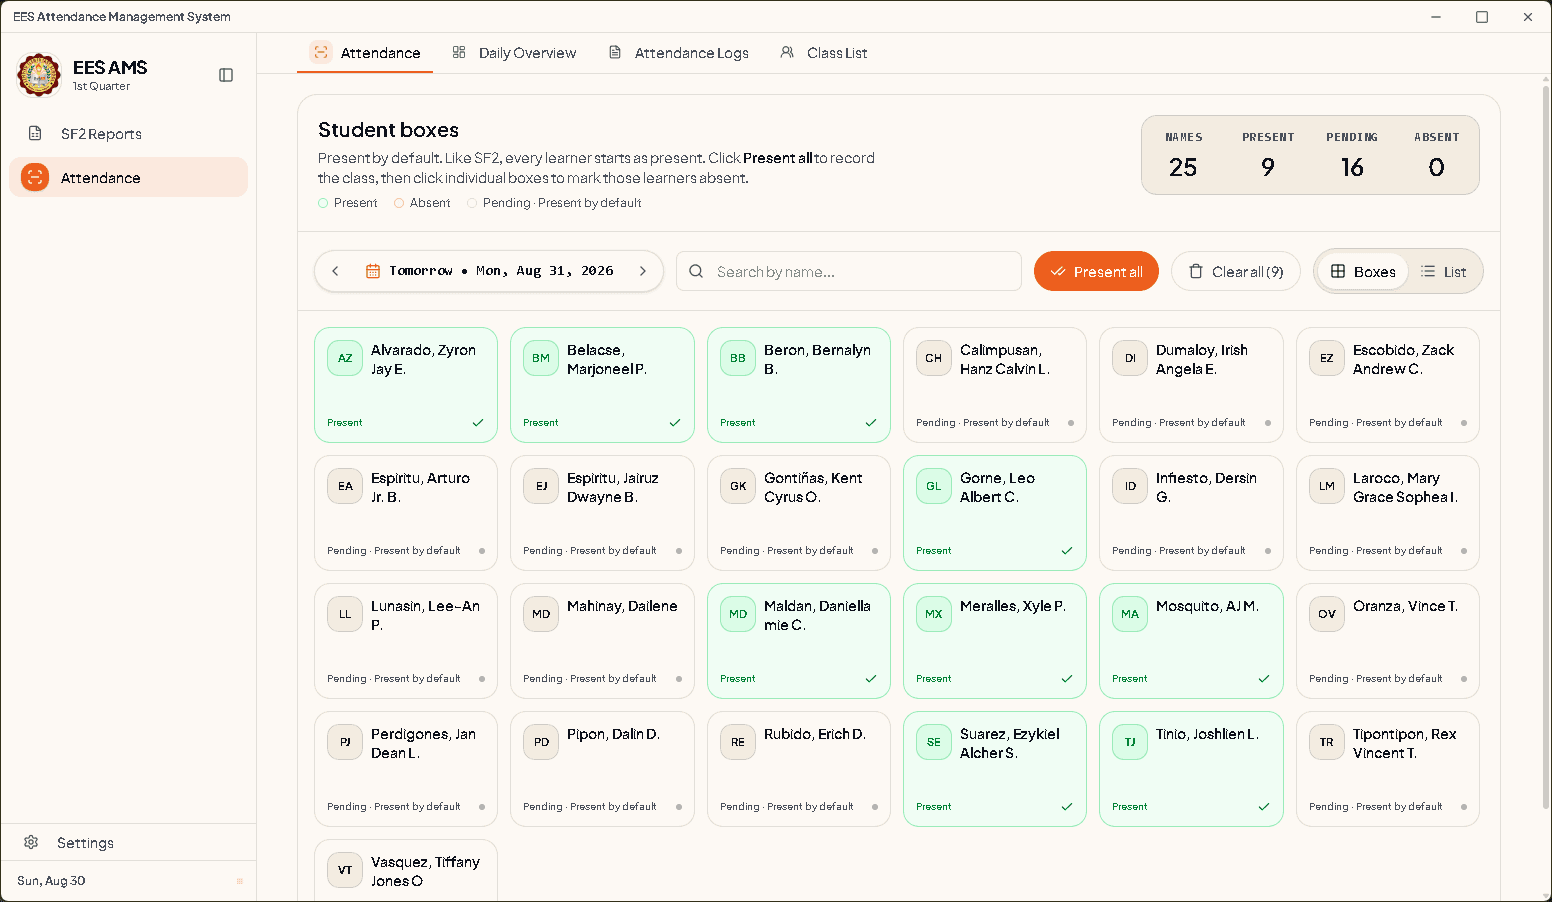Screen dimensions: 1552x902
Task: Click checkmark on Tinio, Joshlien L. card
Action: 1264,807
